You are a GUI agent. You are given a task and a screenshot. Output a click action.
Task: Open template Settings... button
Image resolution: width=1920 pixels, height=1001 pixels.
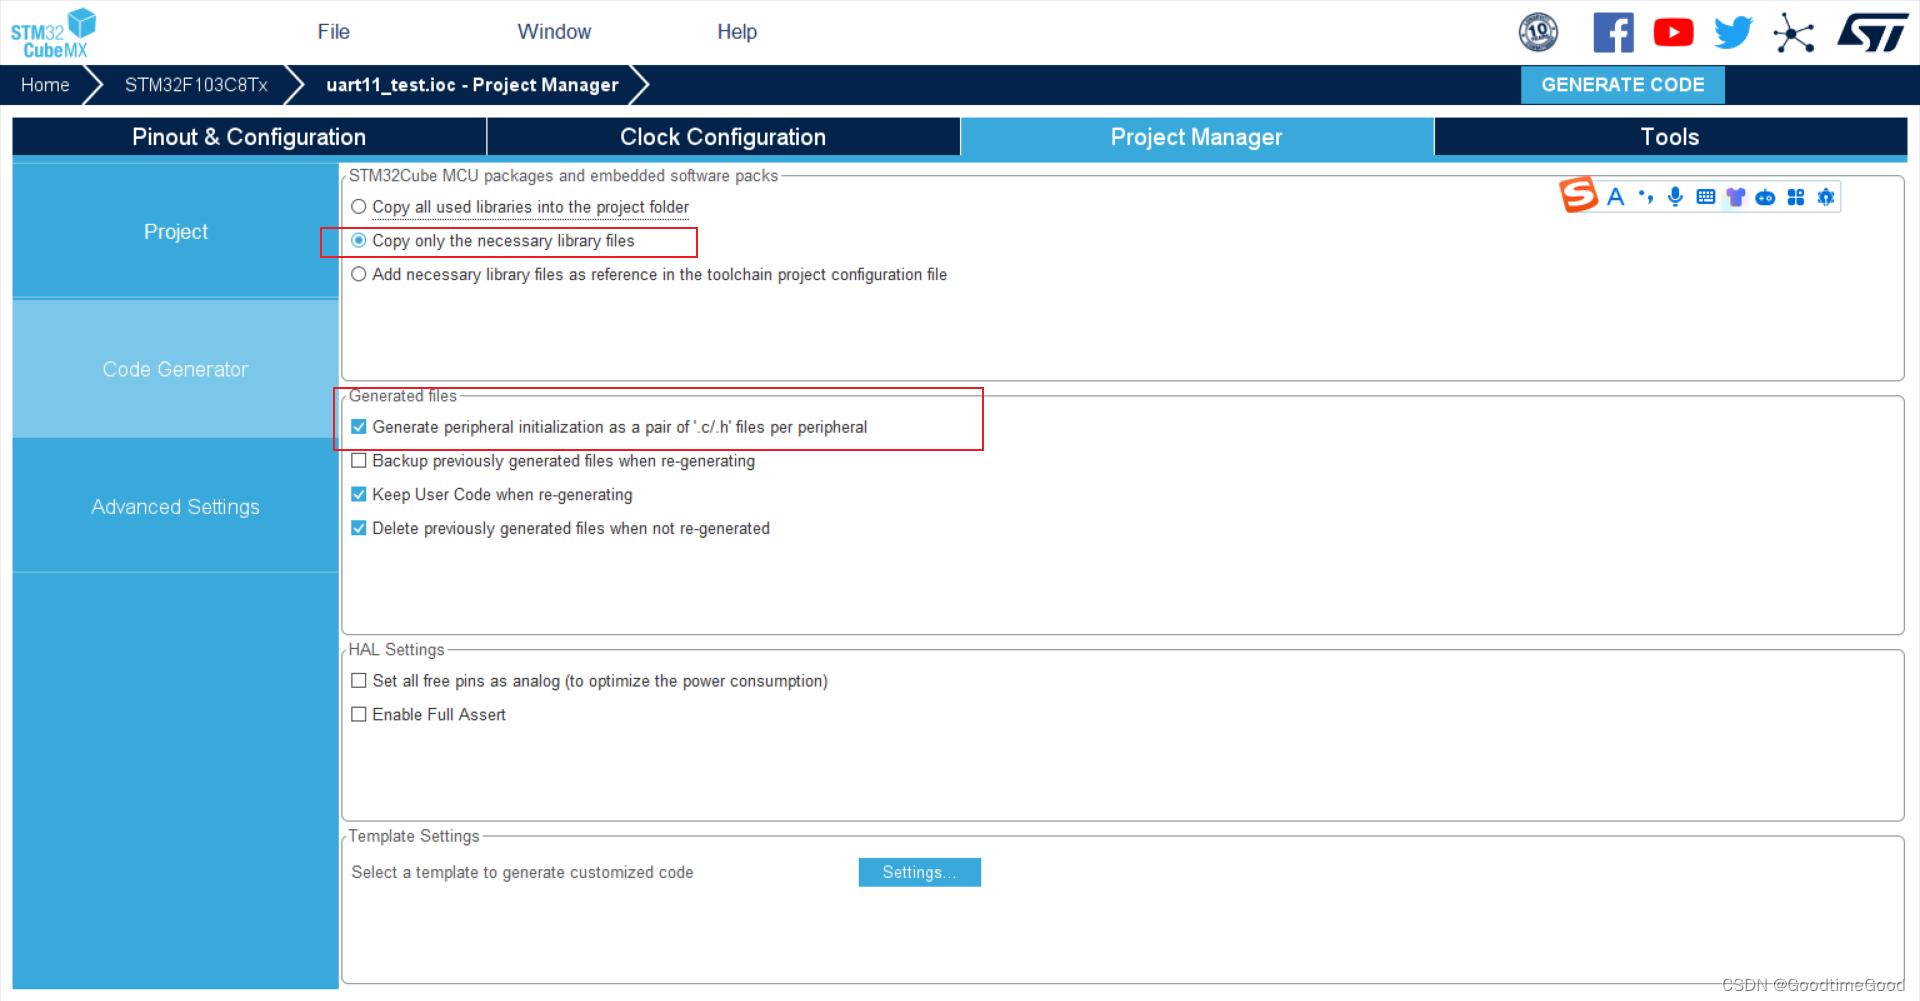tap(919, 872)
